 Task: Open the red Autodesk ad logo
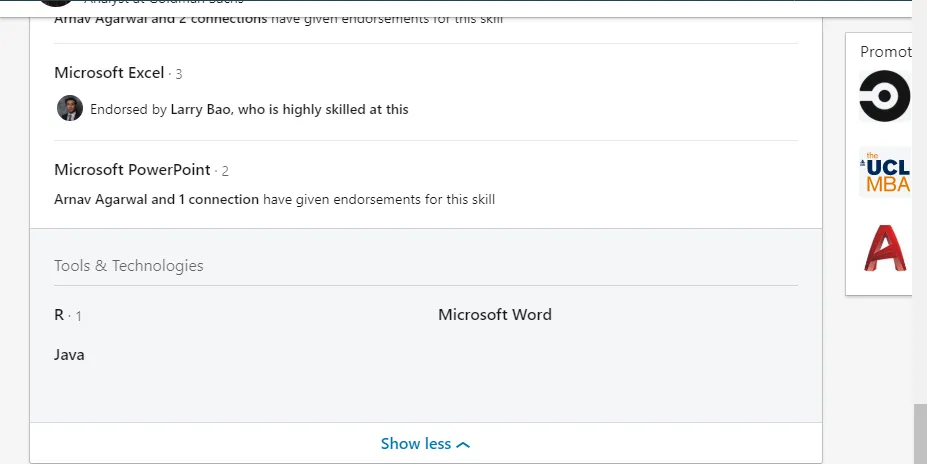[886, 248]
